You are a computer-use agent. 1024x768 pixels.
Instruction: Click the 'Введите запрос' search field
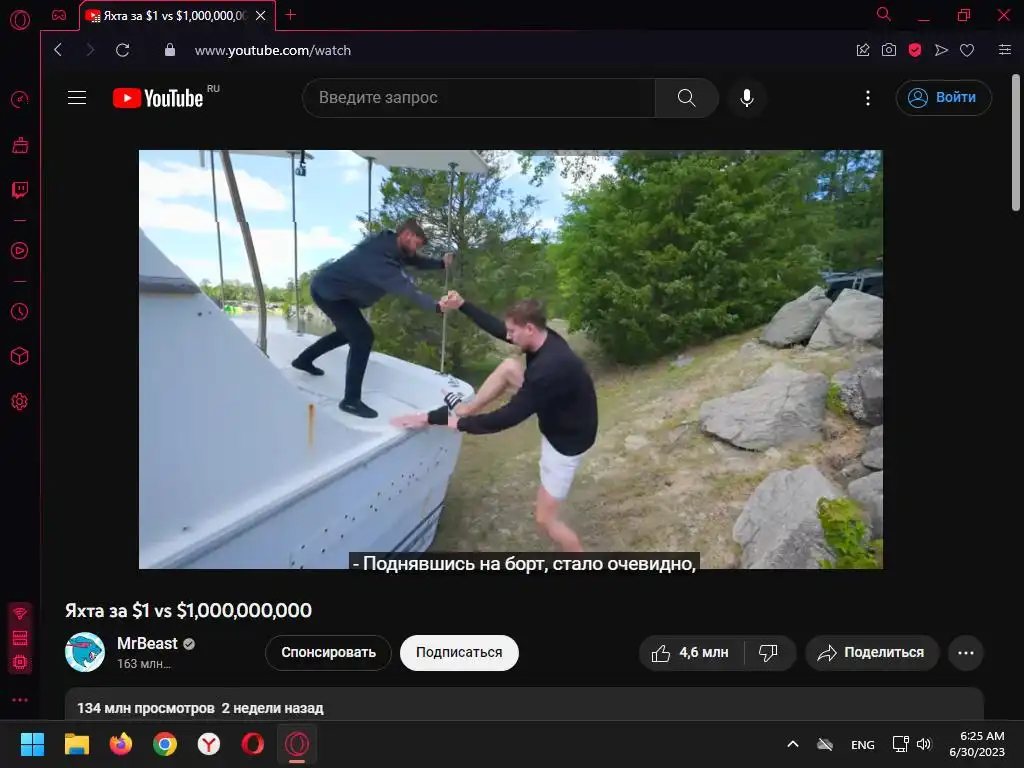coord(479,98)
